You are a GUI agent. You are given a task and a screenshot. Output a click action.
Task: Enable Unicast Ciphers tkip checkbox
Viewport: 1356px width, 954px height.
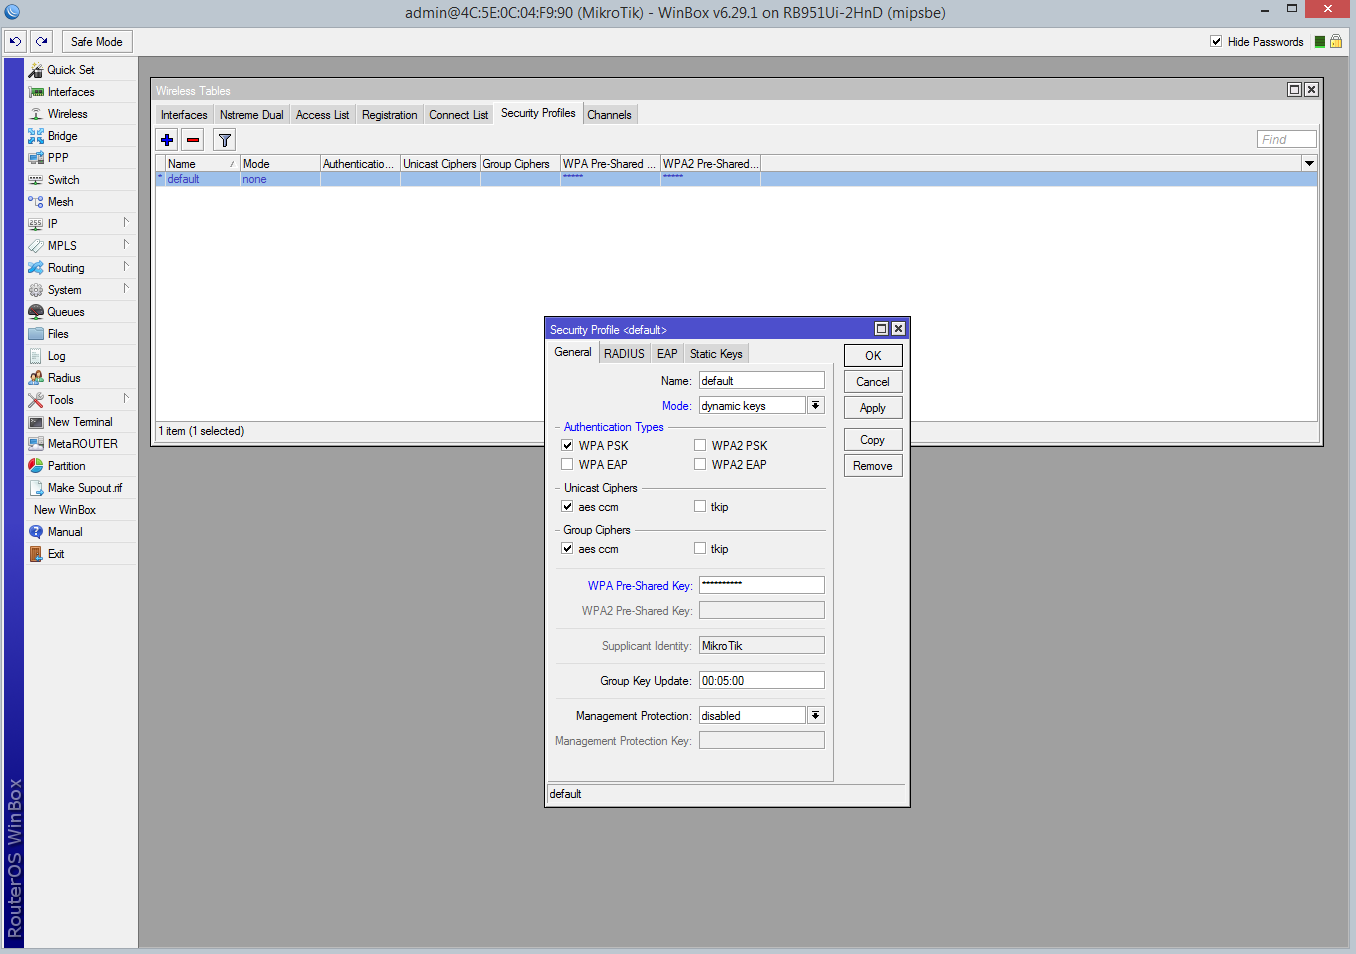tap(700, 507)
